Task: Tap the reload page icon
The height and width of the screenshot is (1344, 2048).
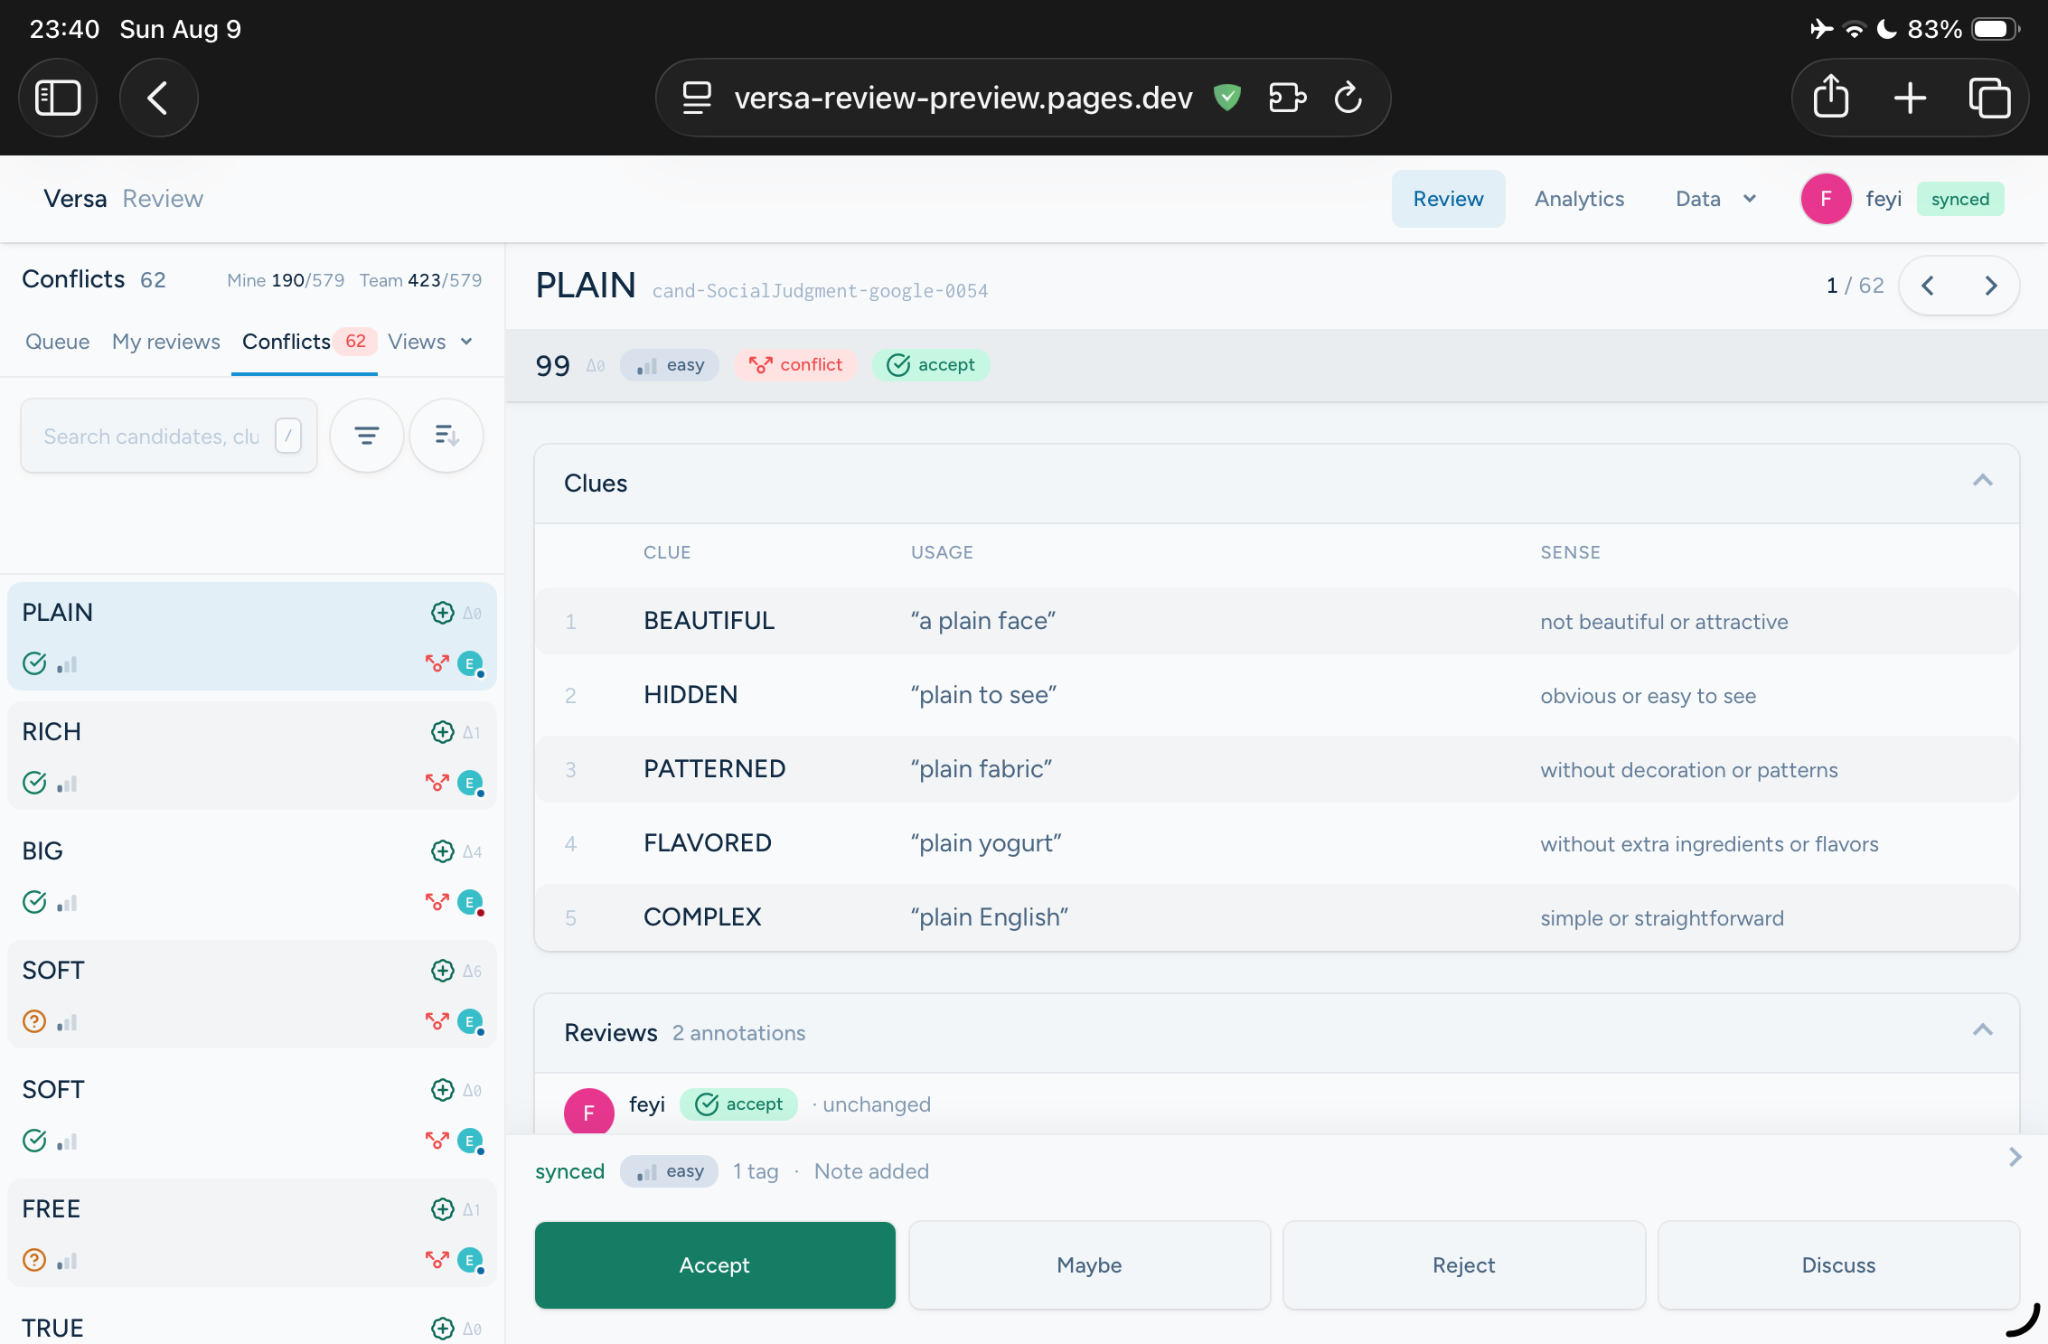Action: [1348, 98]
